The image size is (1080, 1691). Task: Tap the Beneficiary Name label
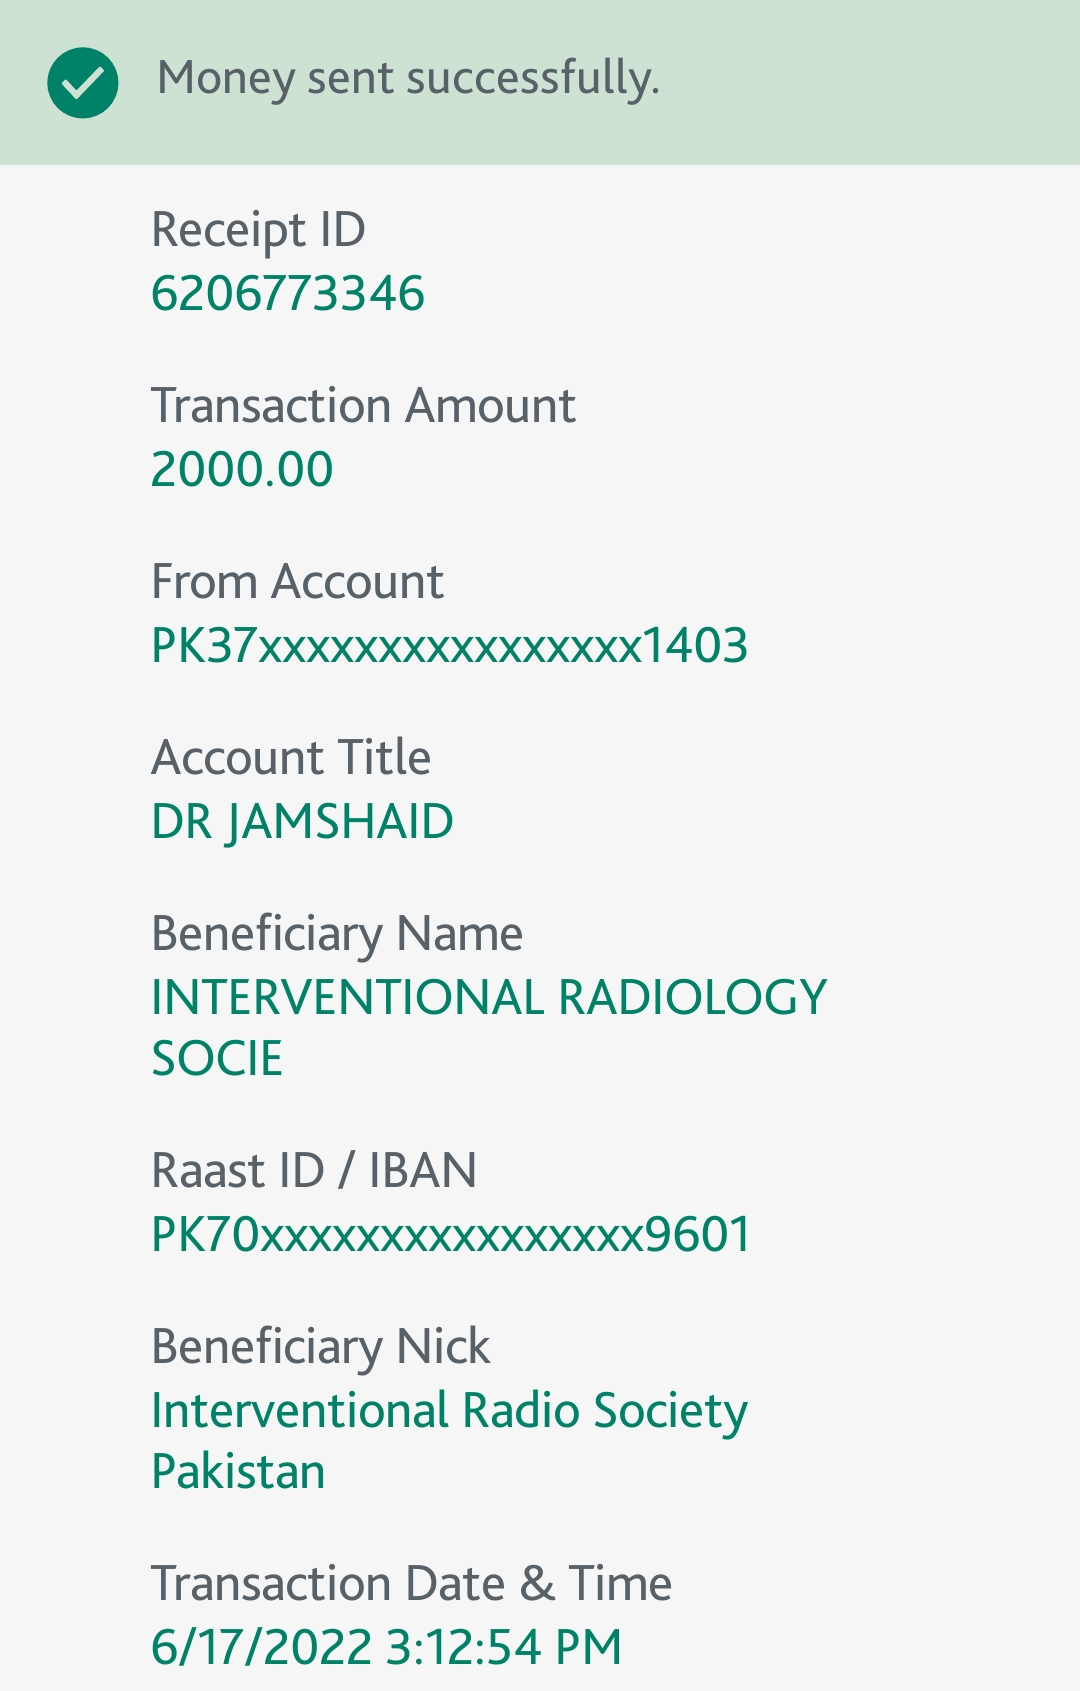(x=337, y=934)
